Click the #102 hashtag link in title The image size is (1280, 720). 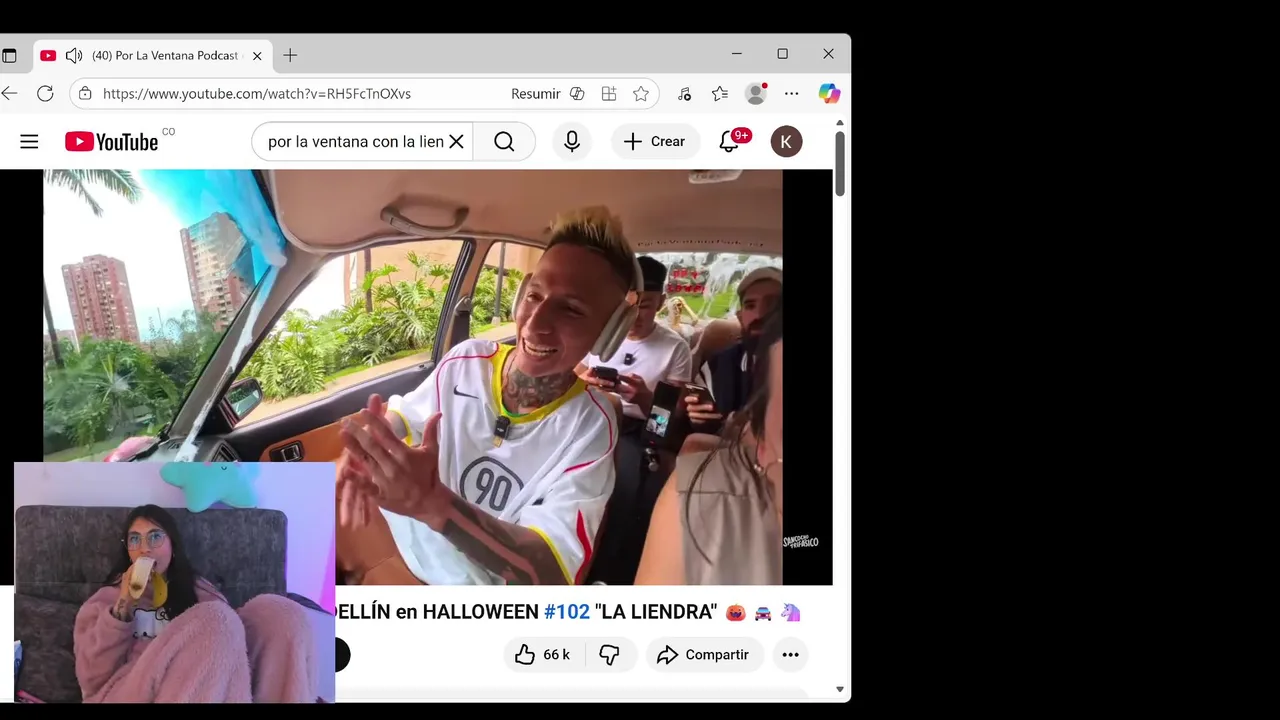(x=567, y=612)
